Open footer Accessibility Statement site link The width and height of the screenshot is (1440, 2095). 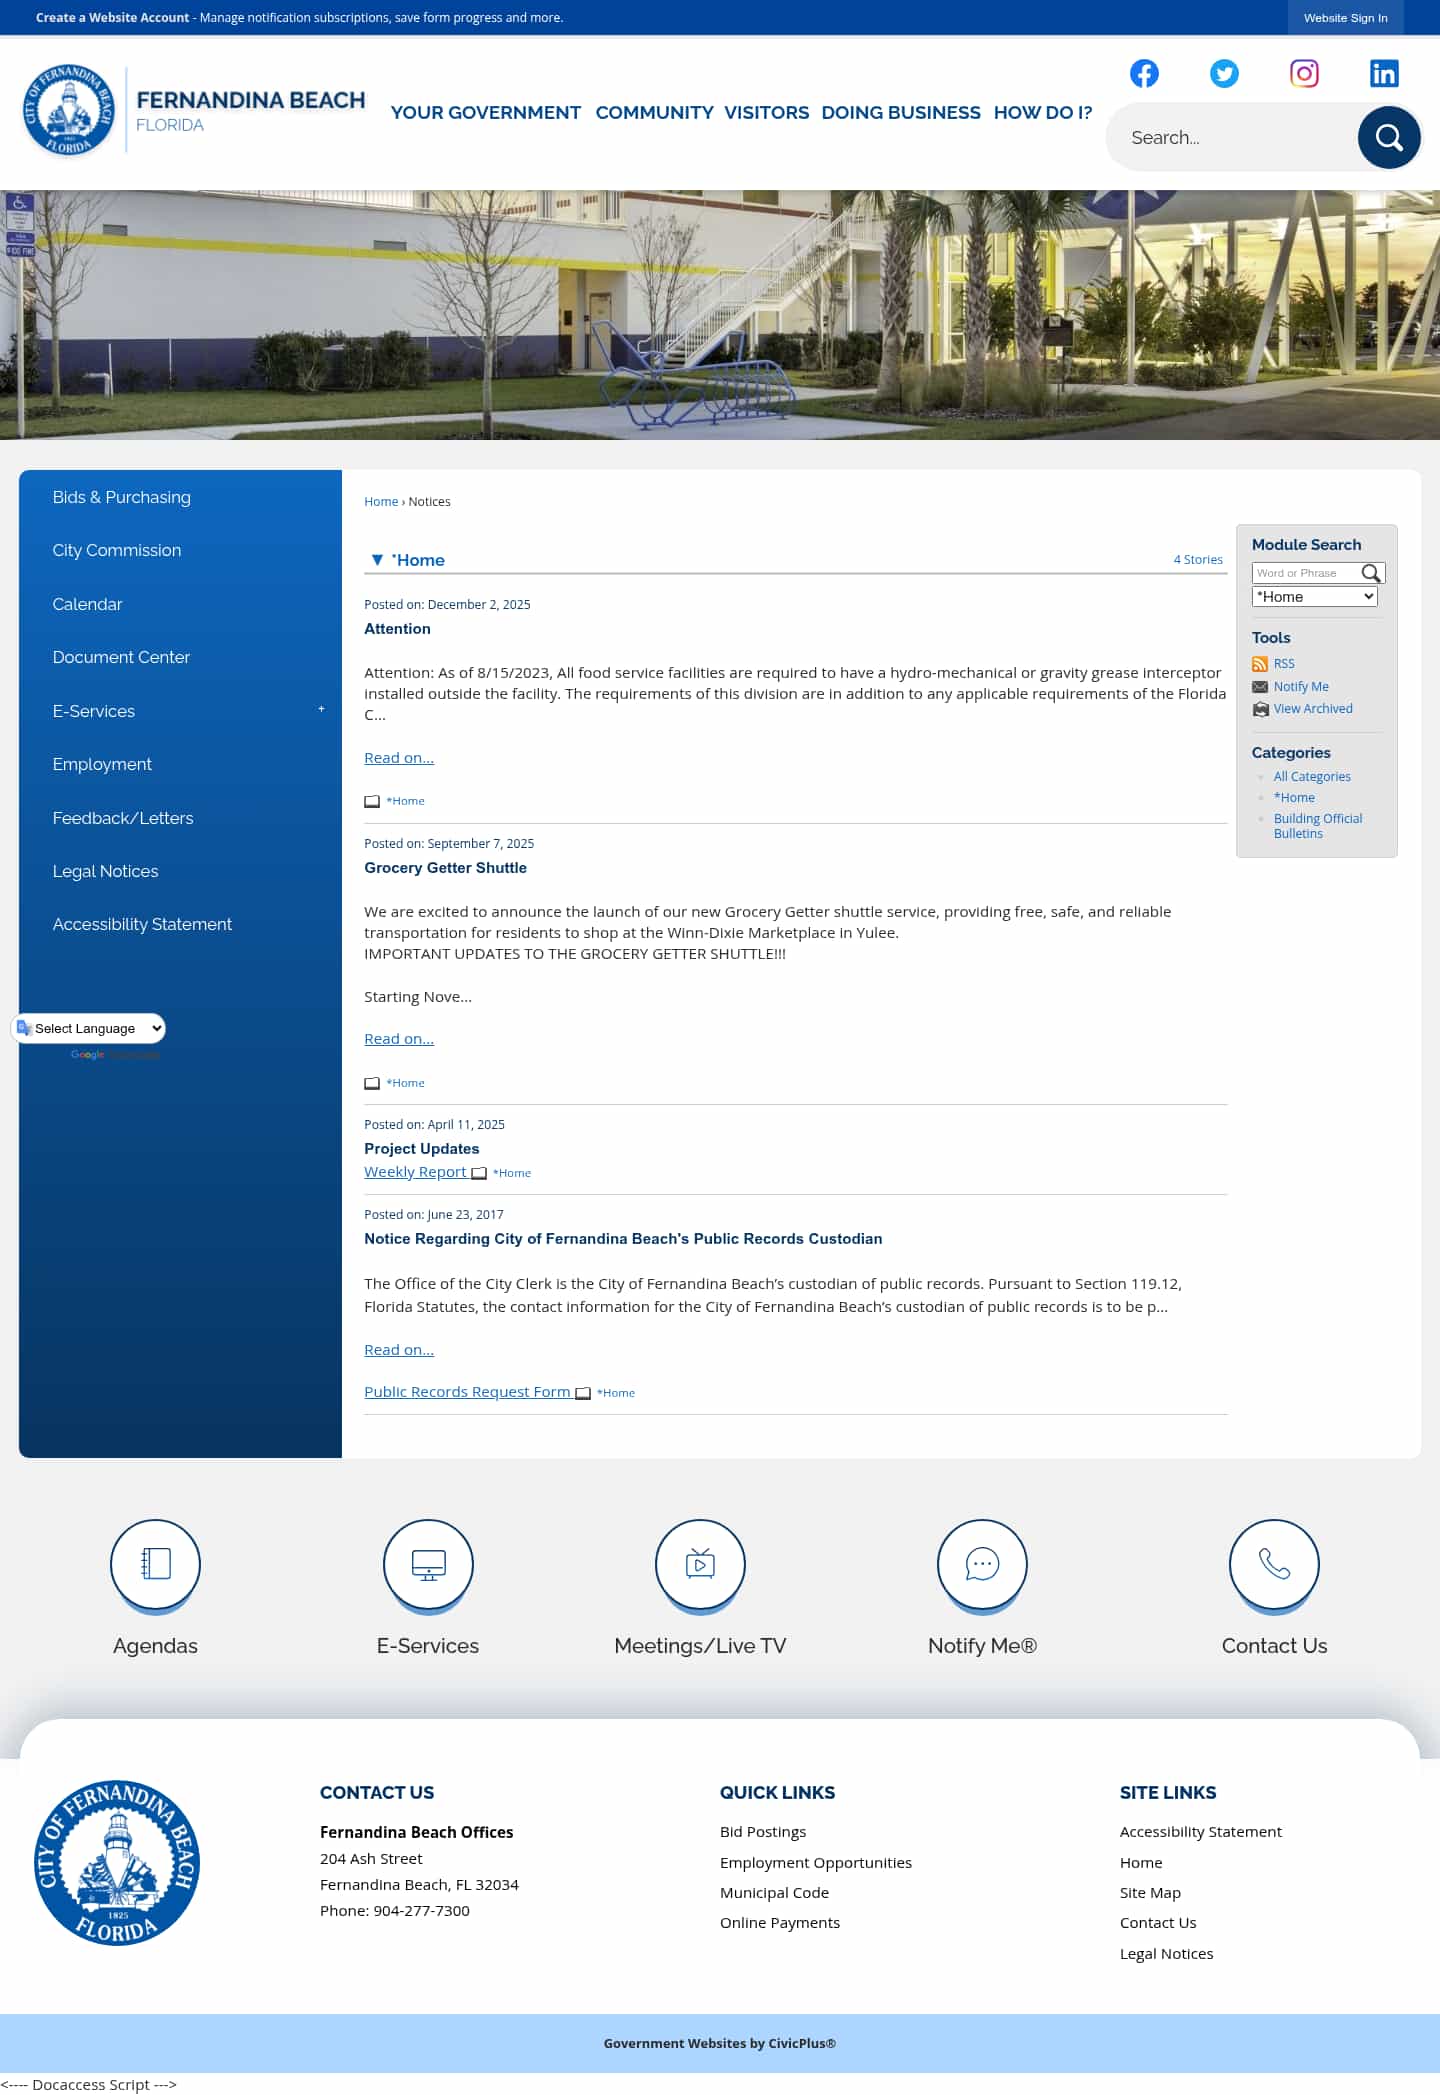tap(1201, 1832)
